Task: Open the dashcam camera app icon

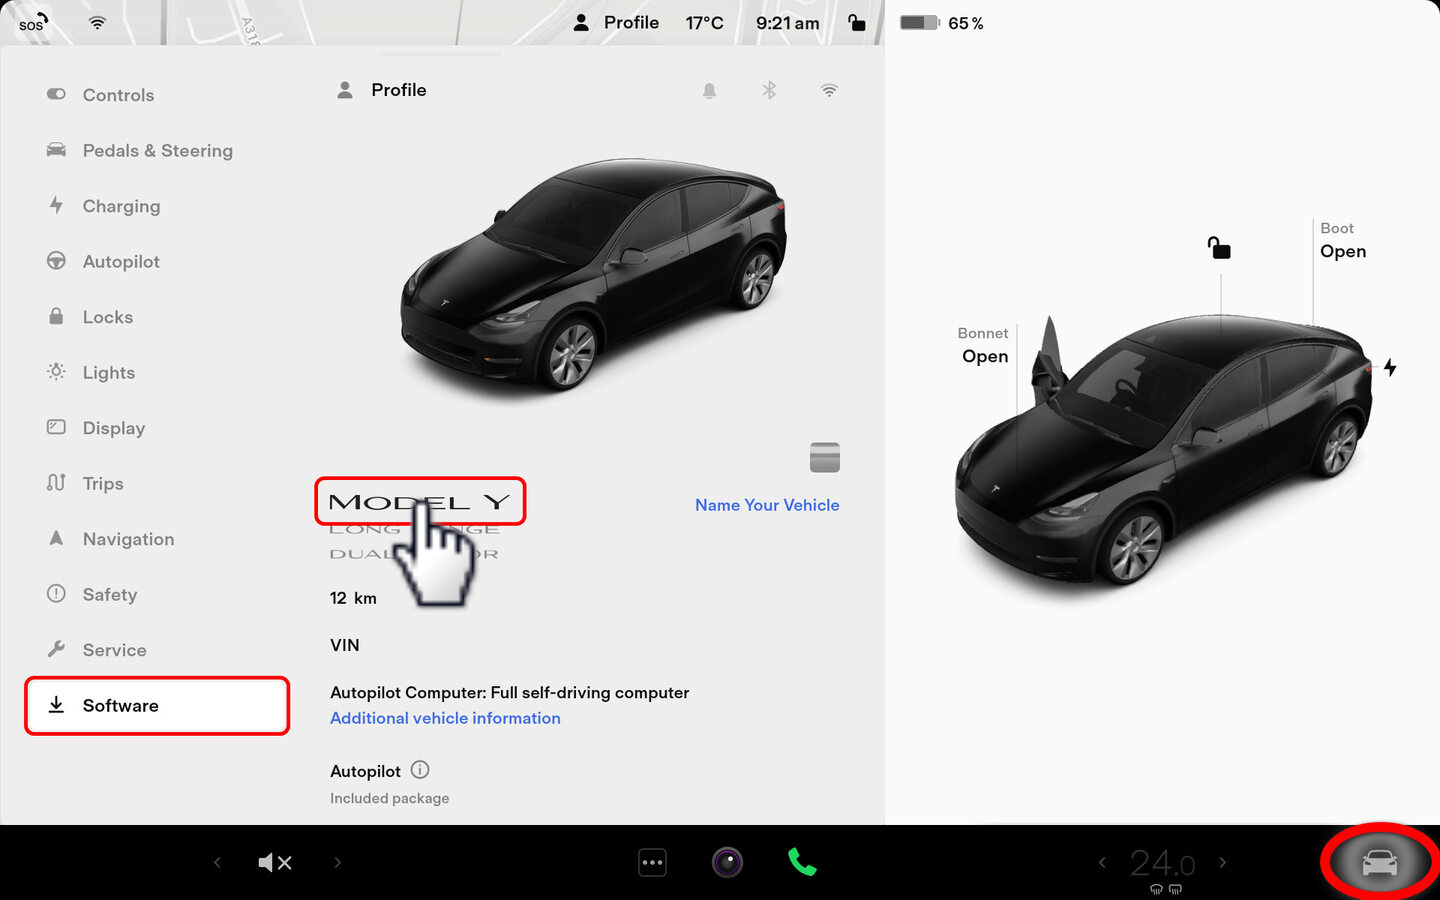Action: (x=727, y=862)
